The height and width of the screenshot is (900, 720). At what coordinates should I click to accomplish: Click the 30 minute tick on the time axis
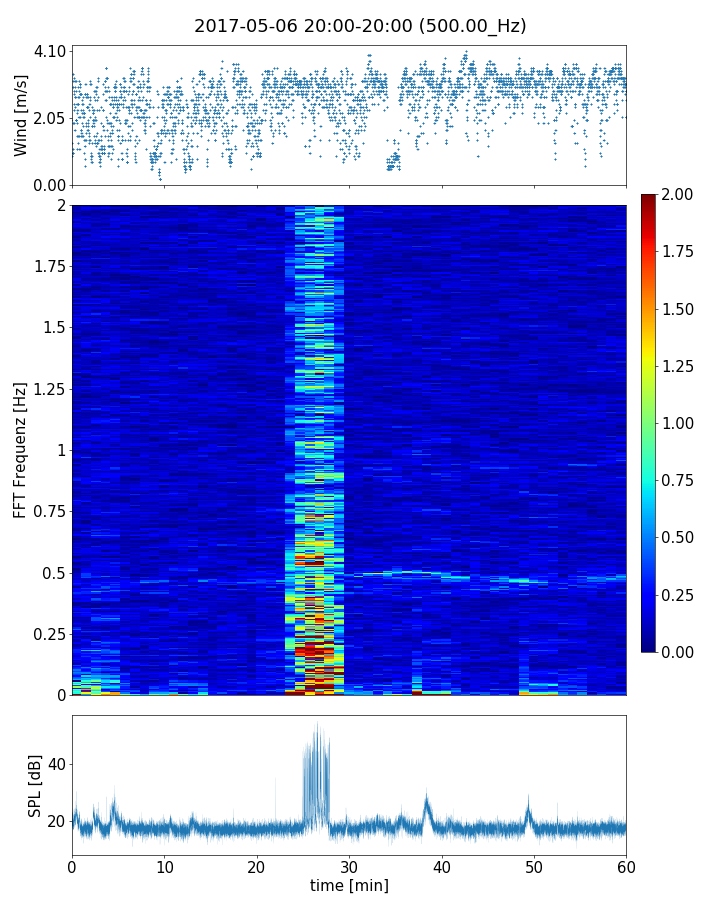[x=349, y=866]
